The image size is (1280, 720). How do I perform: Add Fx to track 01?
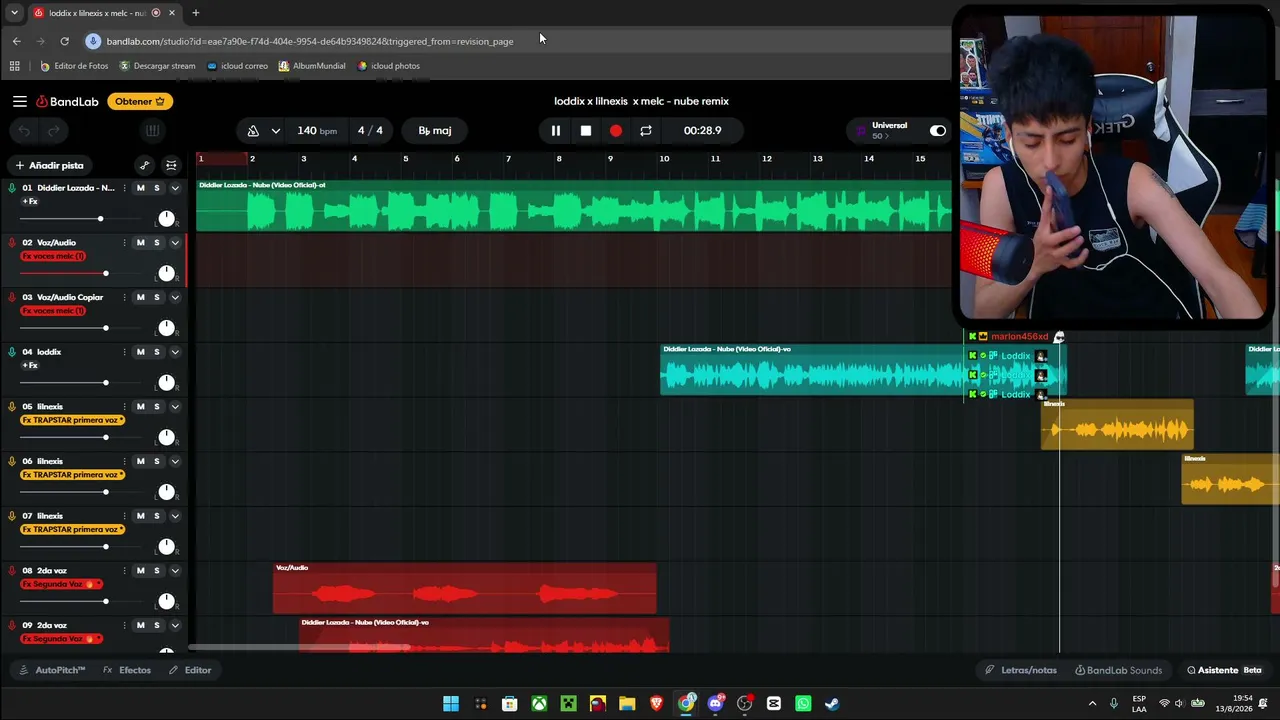(30, 201)
